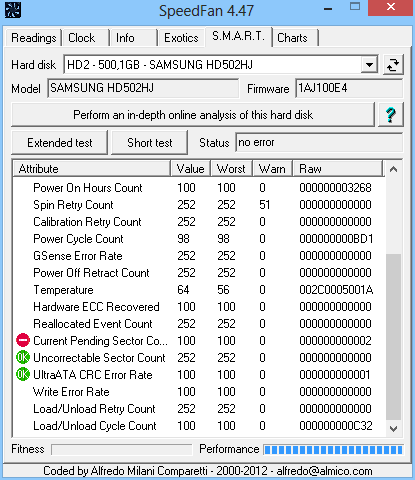Viewport: 415px width, 480px height.
Task: Select the UltraATA CRC Error Rate label
Action: 93,375
